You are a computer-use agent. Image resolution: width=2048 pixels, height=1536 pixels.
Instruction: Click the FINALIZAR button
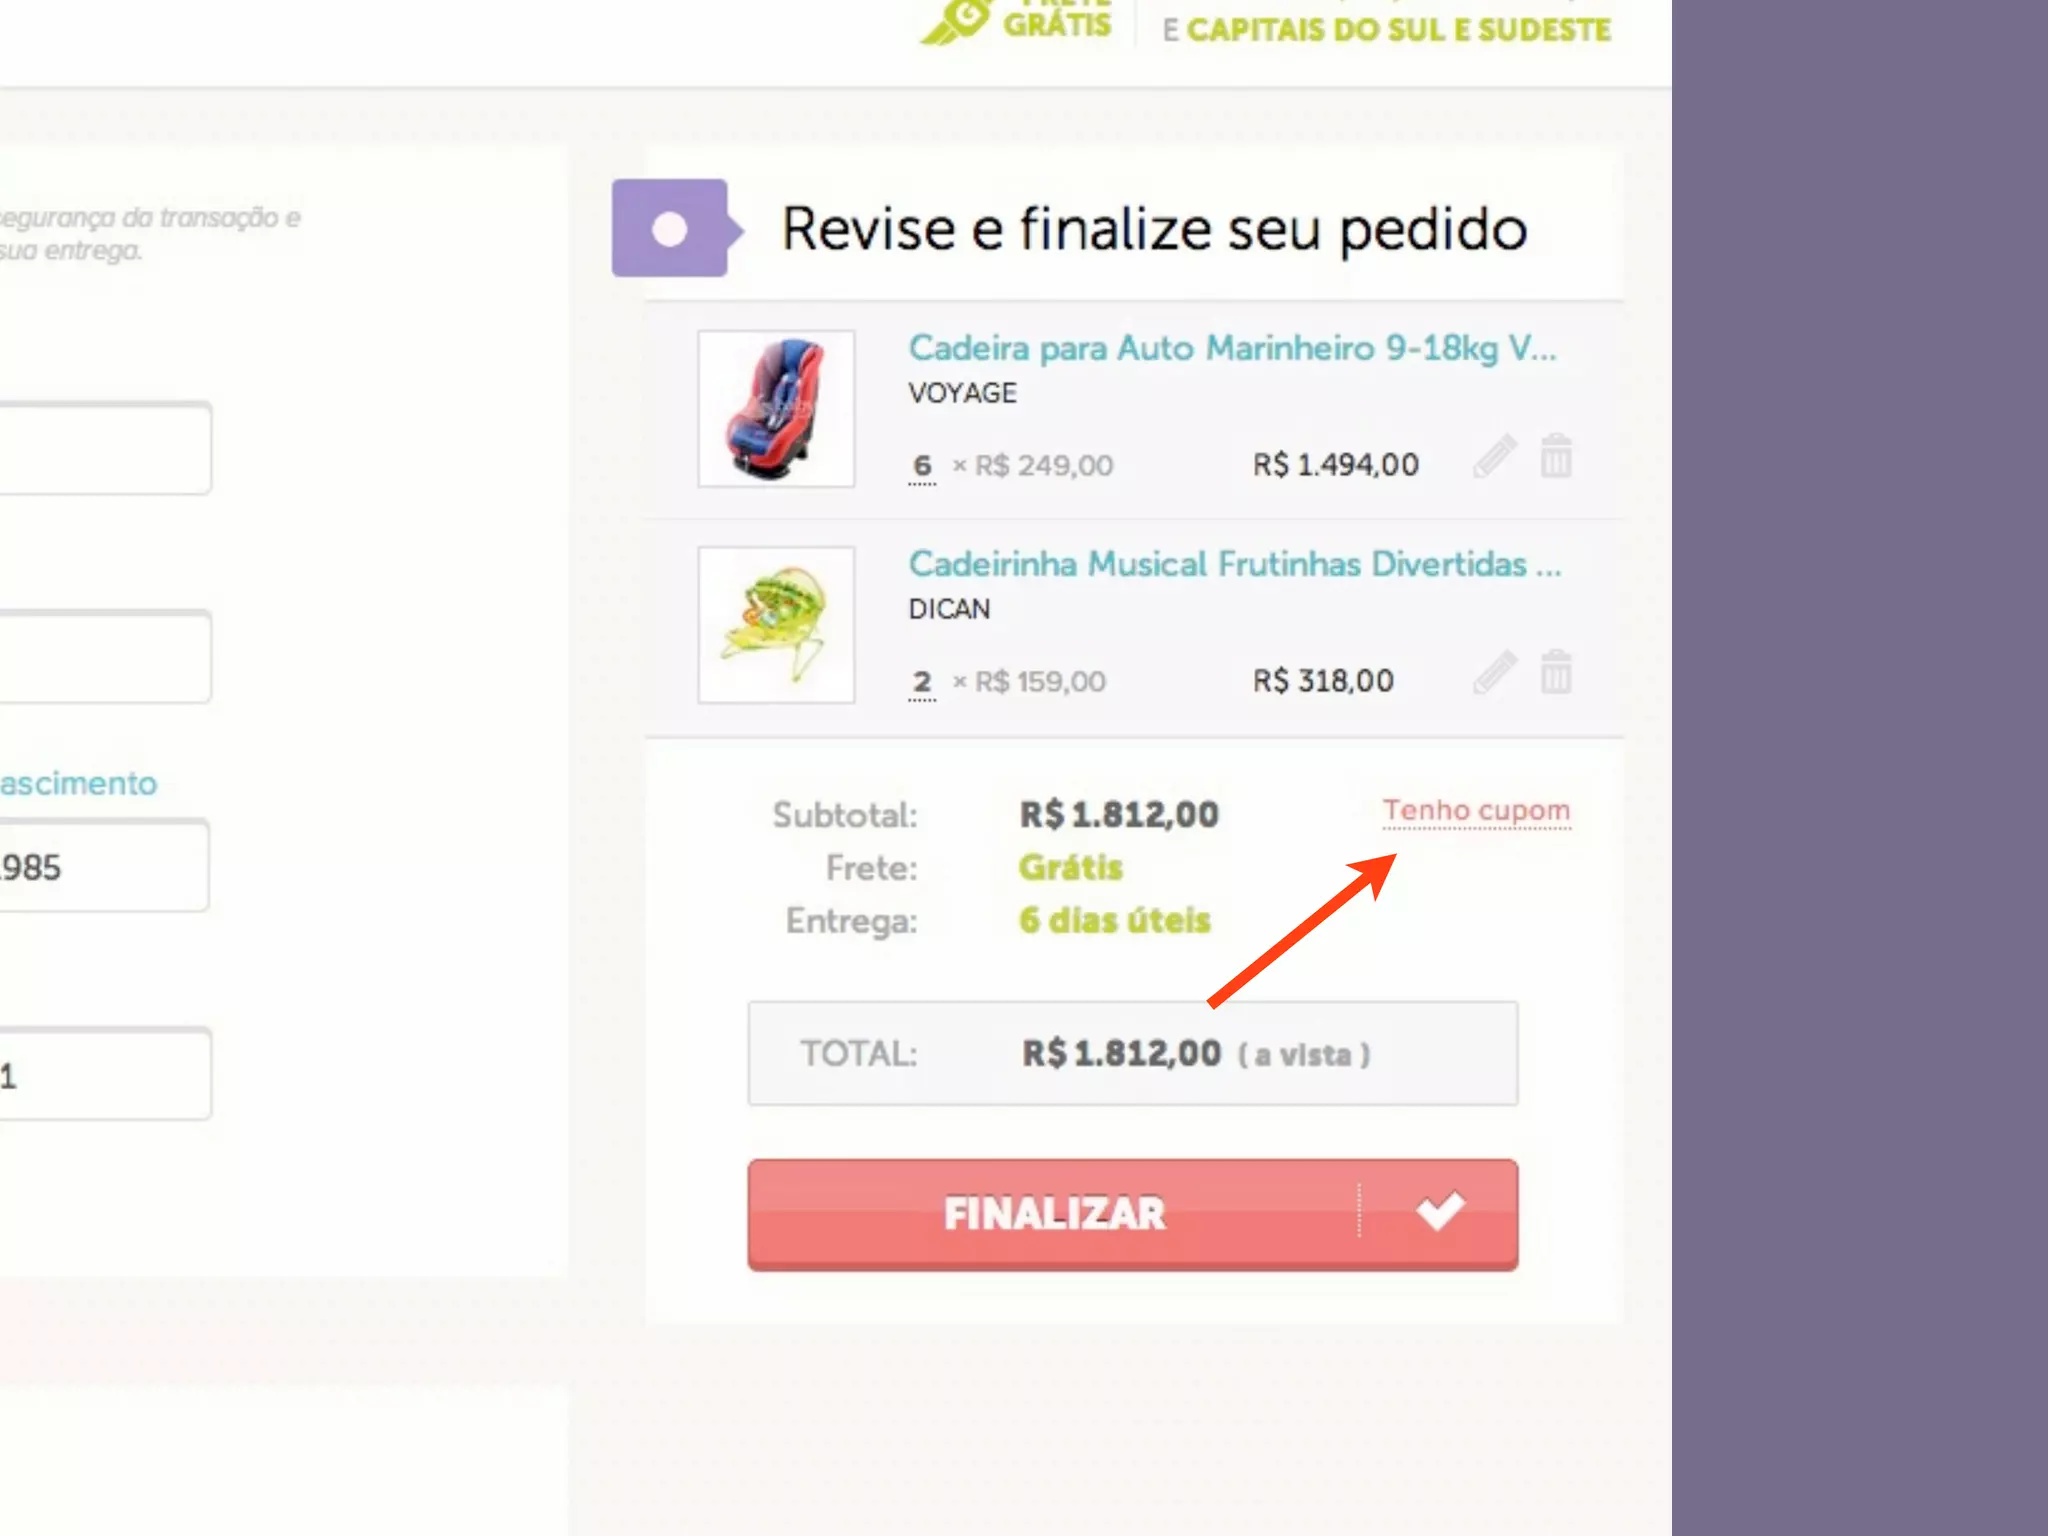pyautogui.click(x=1133, y=1214)
